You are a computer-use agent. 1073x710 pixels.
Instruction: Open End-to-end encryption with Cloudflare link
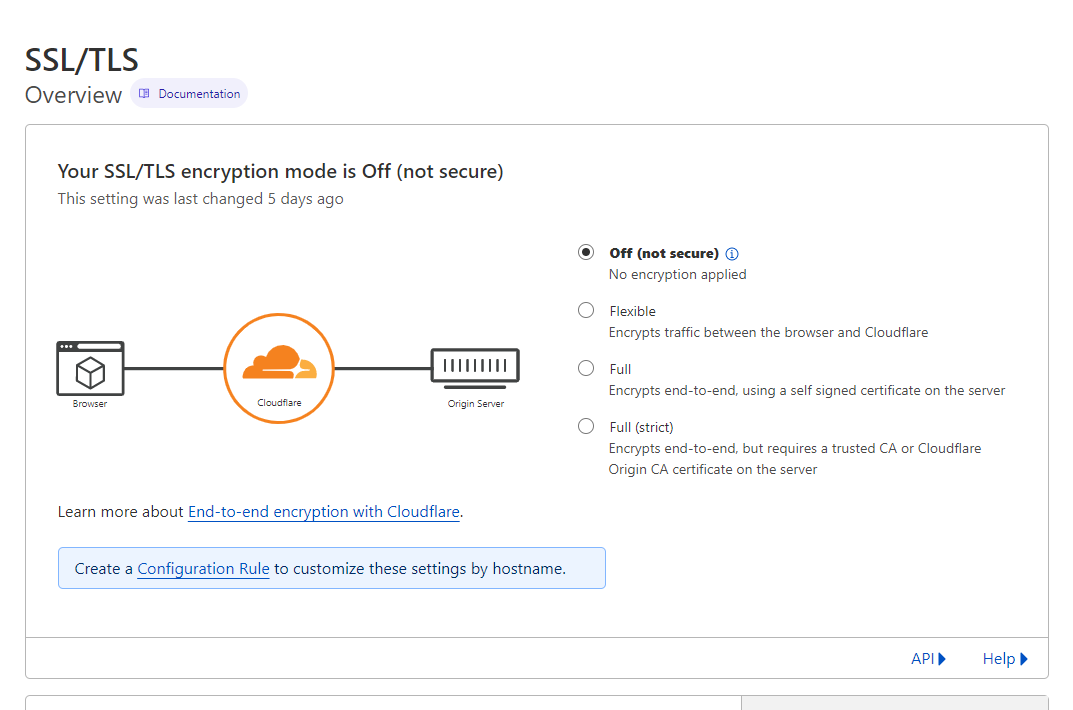pos(324,512)
